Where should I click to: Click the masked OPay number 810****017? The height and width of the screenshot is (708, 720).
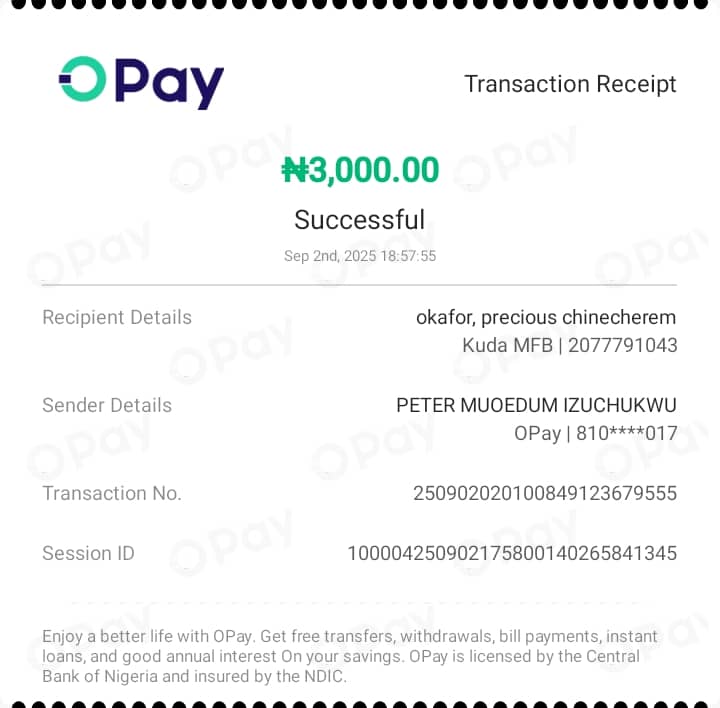click(626, 433)
